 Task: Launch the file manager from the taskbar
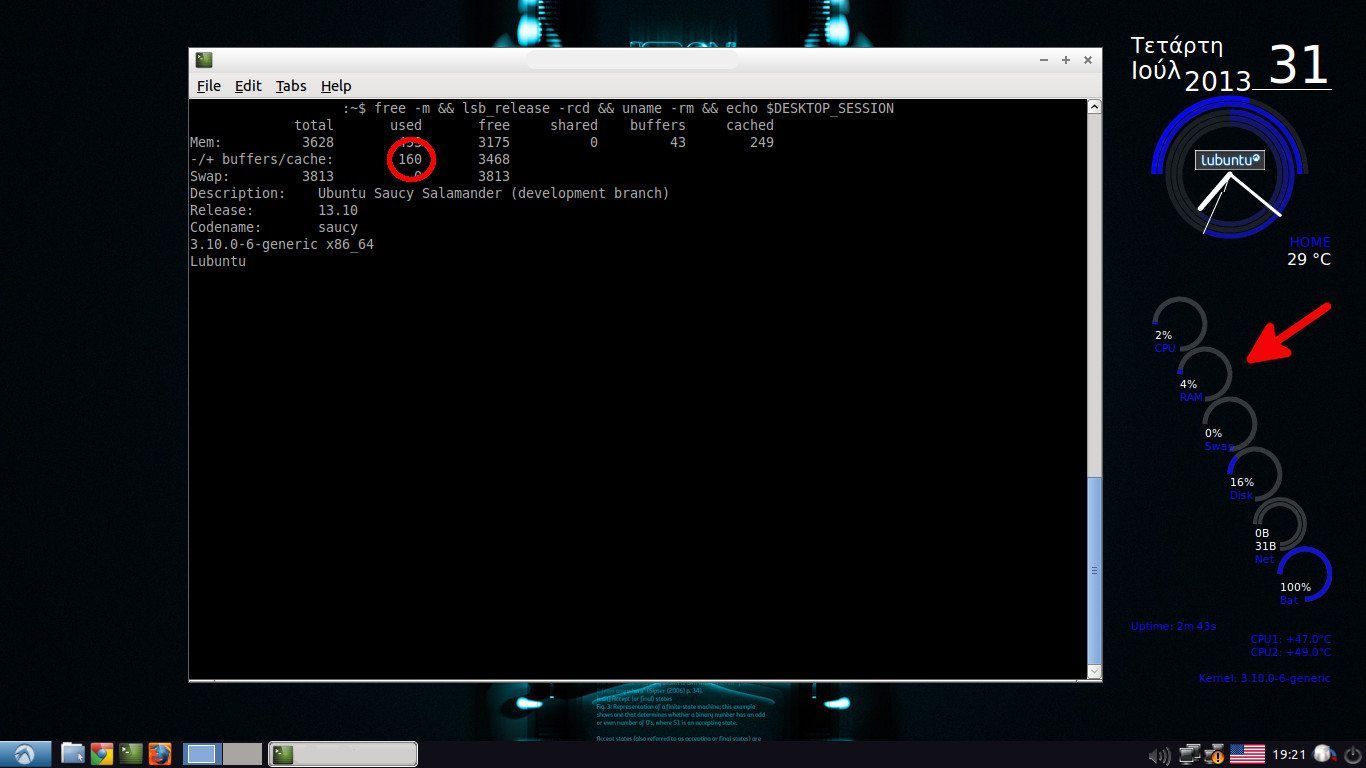coord(73,754)
